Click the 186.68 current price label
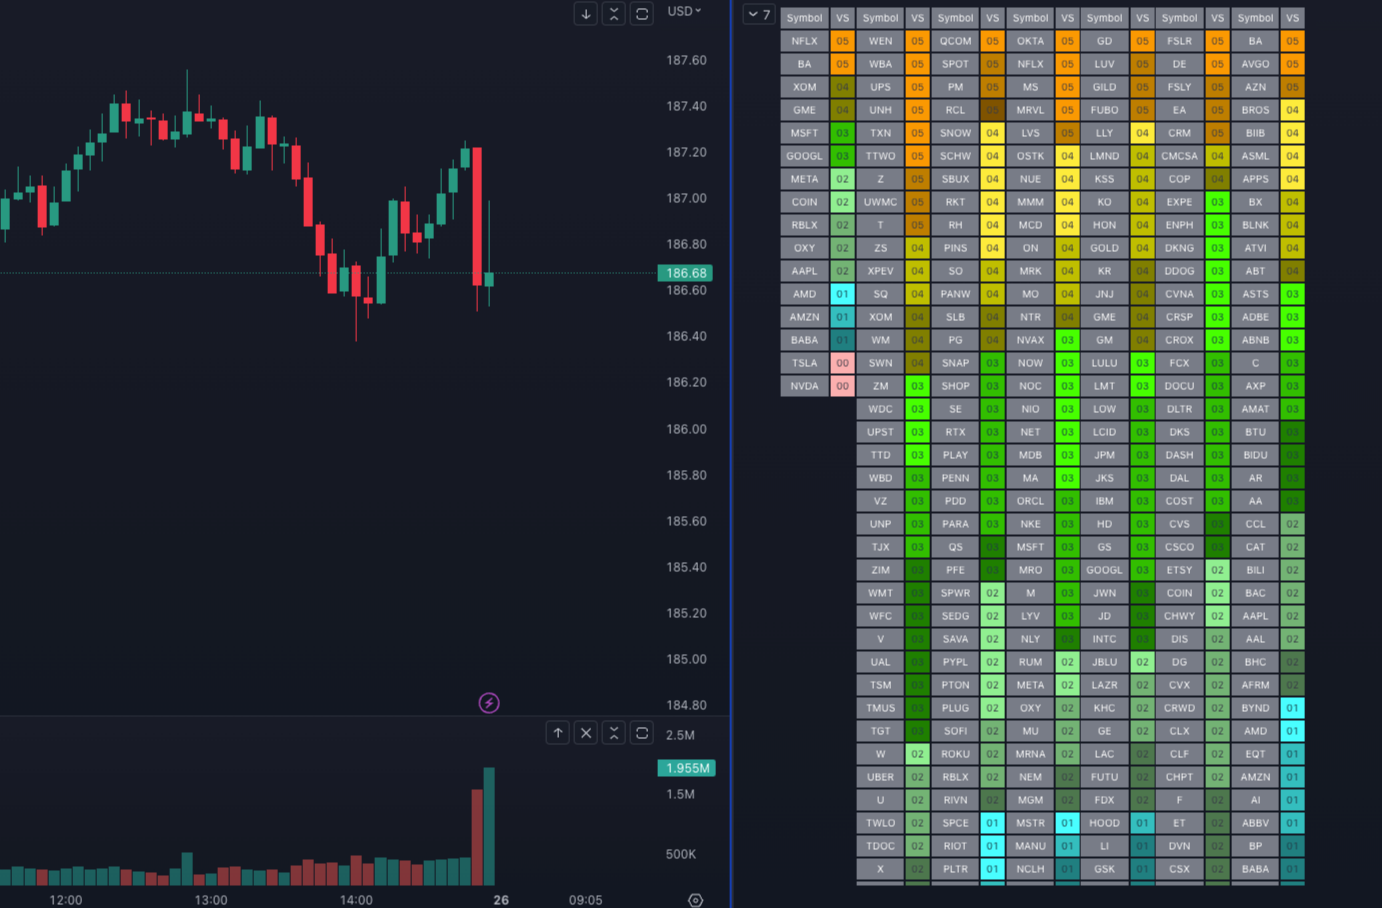 click(686, 273)
